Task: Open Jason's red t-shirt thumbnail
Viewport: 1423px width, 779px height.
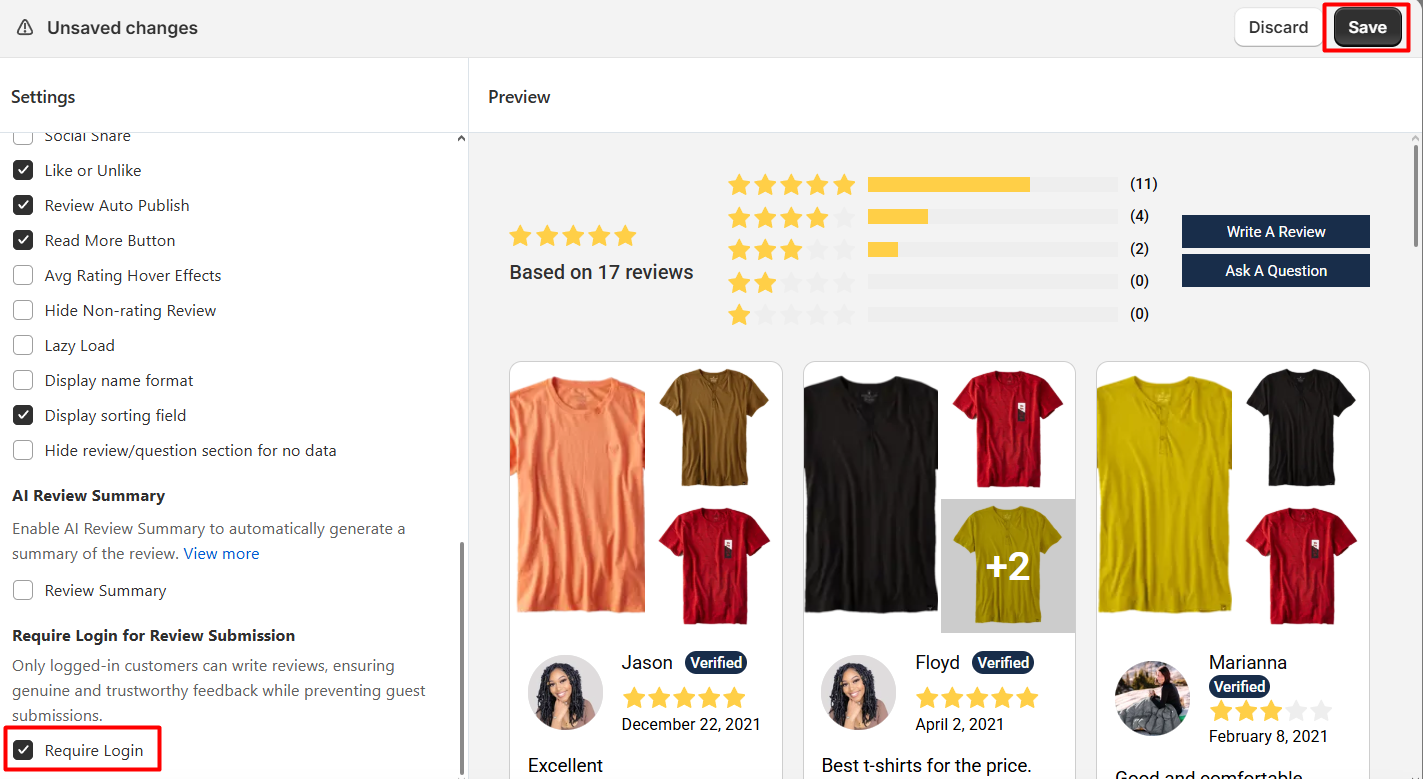Action: click(714, 566)
